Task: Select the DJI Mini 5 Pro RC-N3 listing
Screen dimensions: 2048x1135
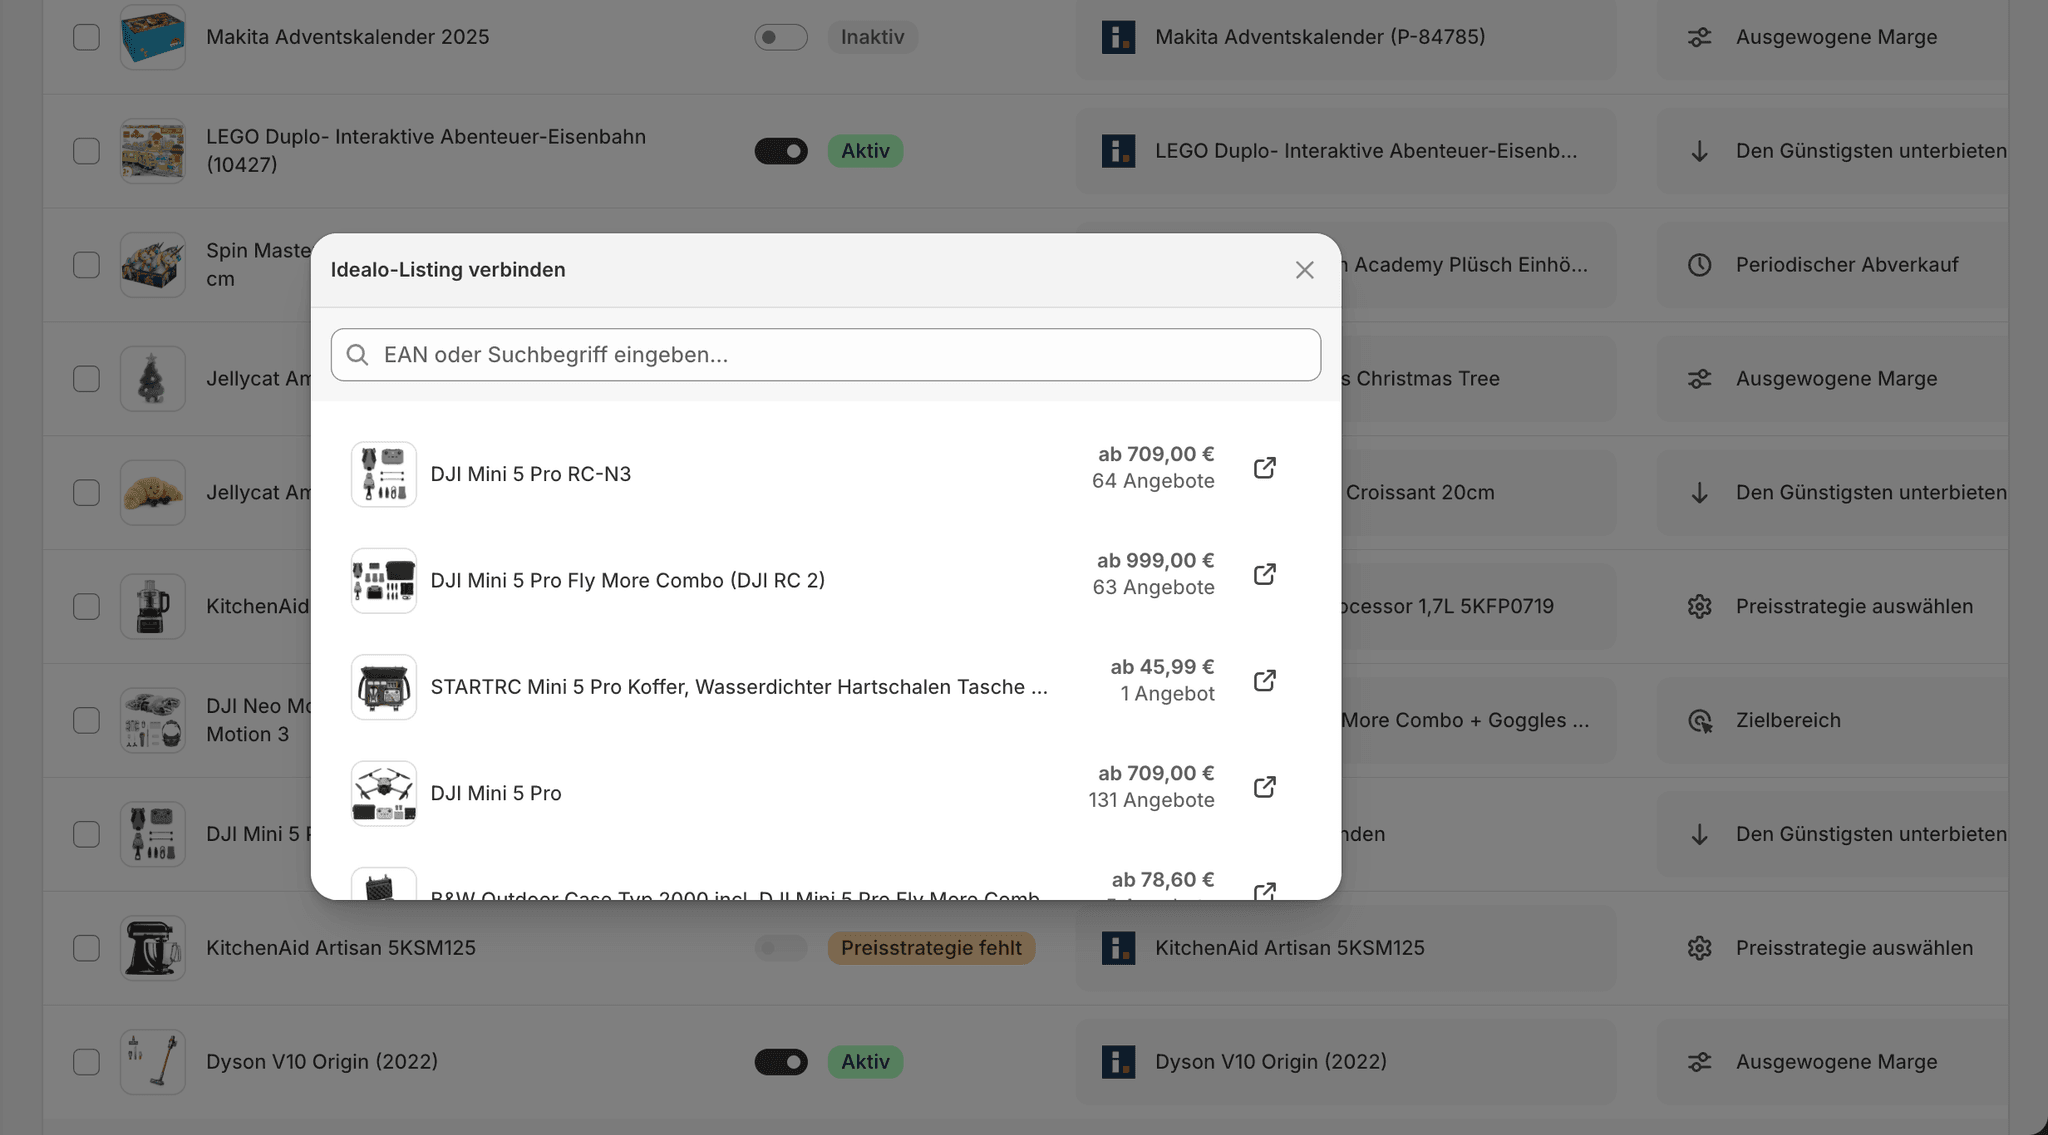Action: [826, 474]
